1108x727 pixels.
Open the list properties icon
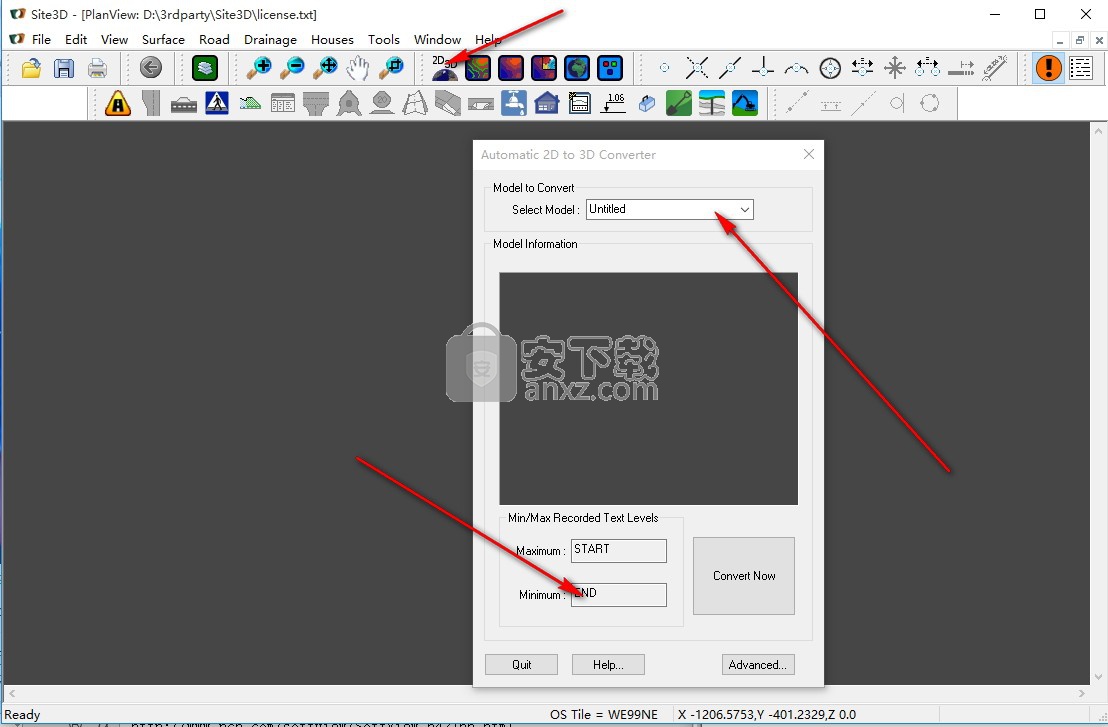point(1081,68)
